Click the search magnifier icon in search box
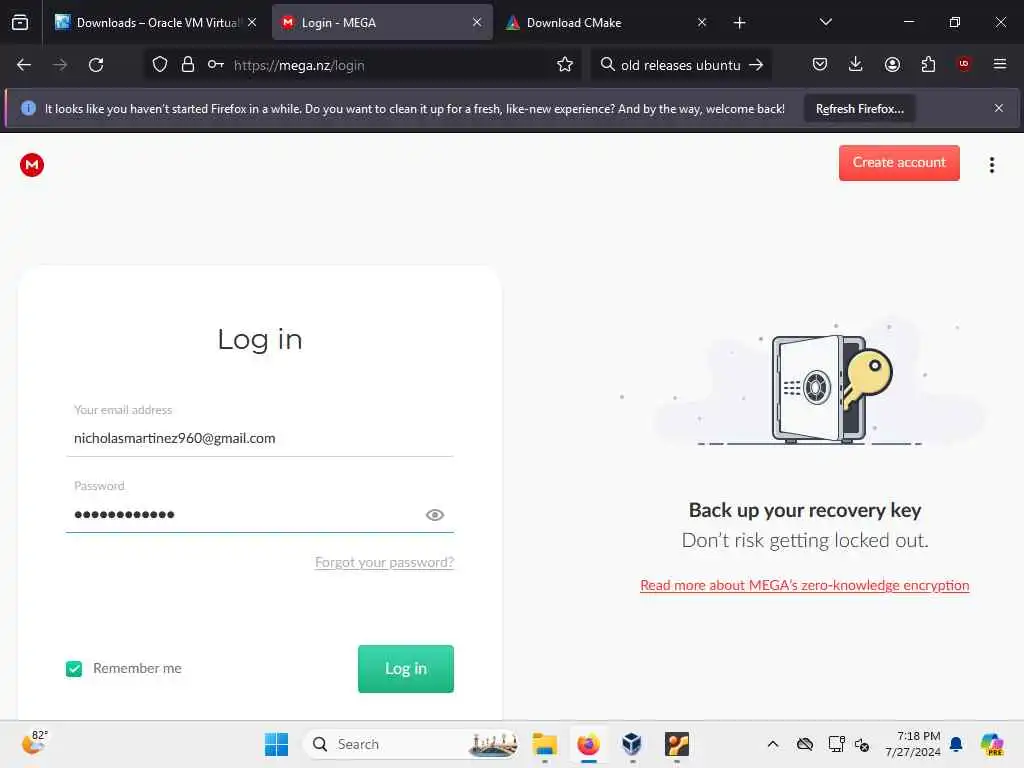 click(607, 65)
